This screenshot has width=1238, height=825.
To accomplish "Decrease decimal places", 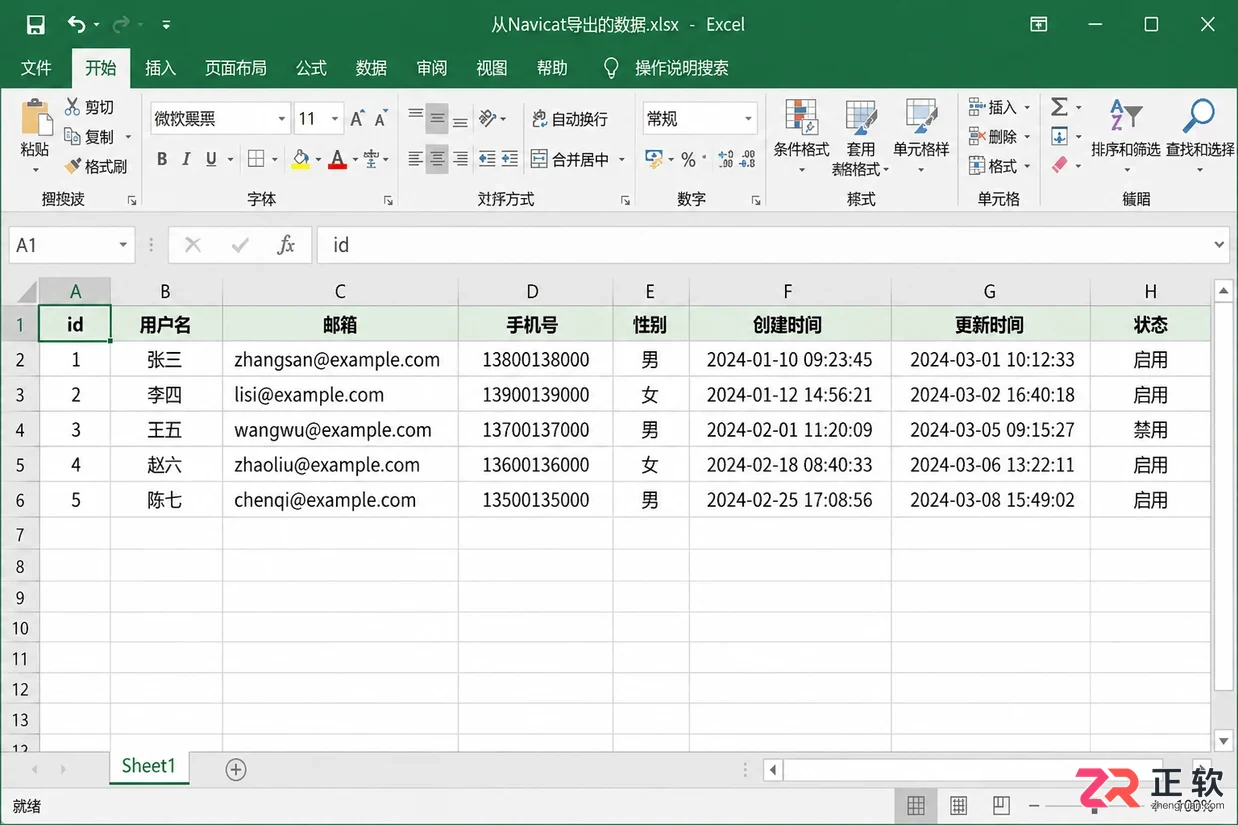I will click(749, 159).
